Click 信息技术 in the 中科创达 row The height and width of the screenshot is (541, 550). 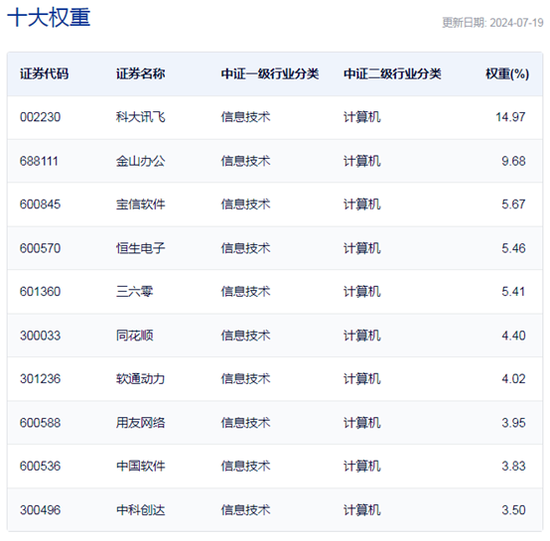pos(246,510)
